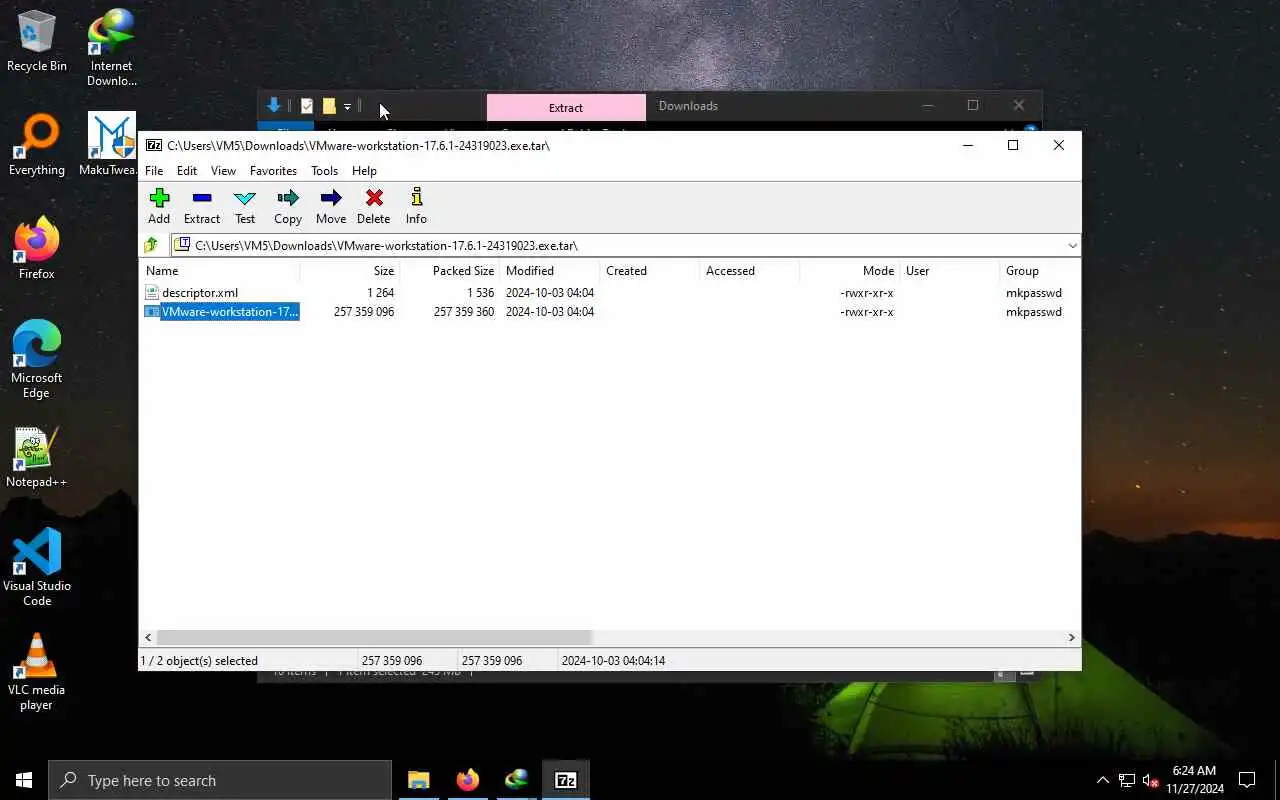Open the Edit menu
1280x800 pixels.
[x=187, y=171]
